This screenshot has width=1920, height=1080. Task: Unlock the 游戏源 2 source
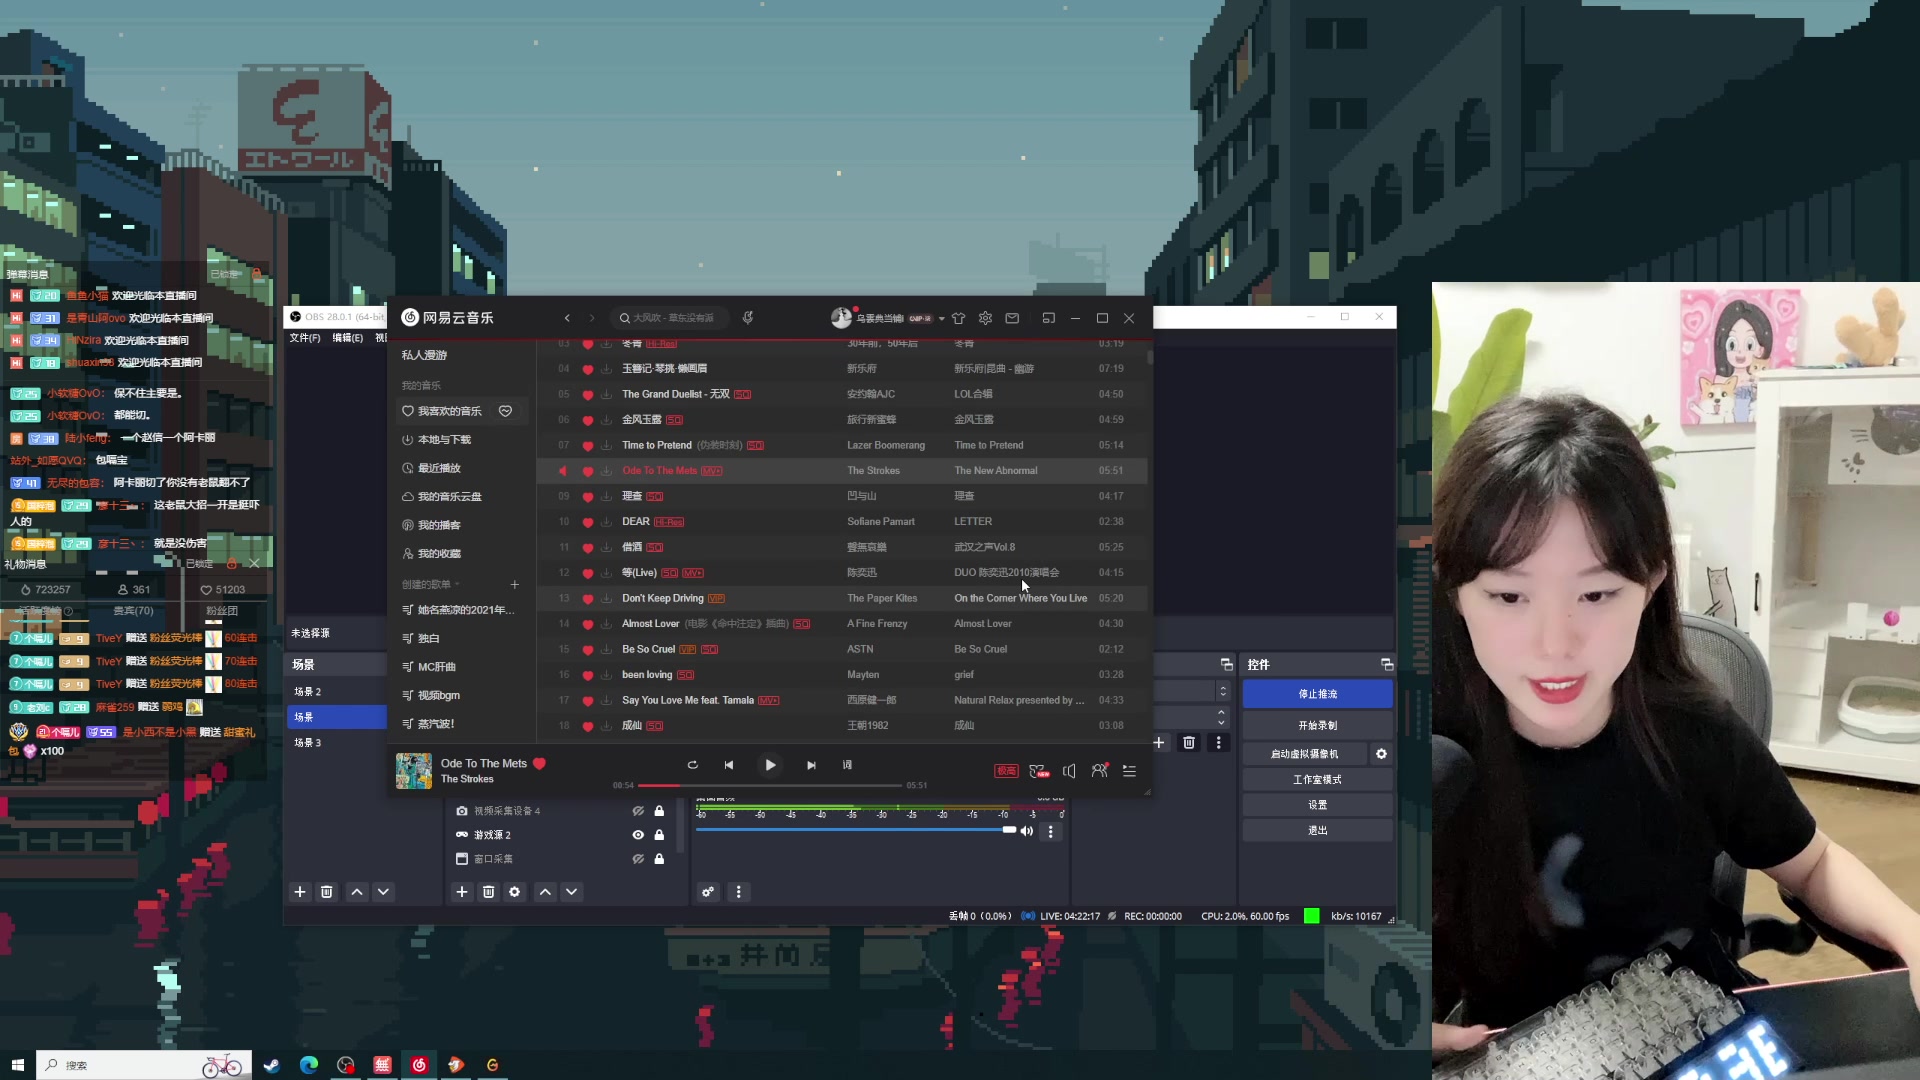(659, 835)
